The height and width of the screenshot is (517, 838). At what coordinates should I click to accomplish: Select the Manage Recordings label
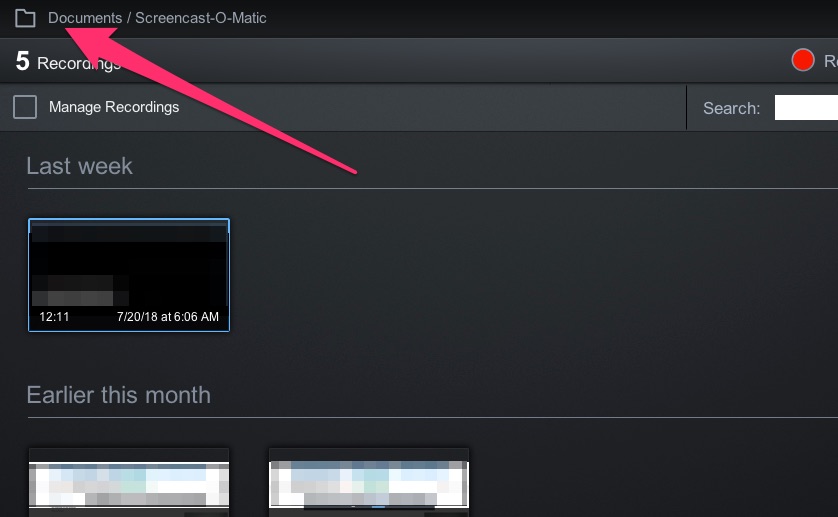(x=114, y=107)
